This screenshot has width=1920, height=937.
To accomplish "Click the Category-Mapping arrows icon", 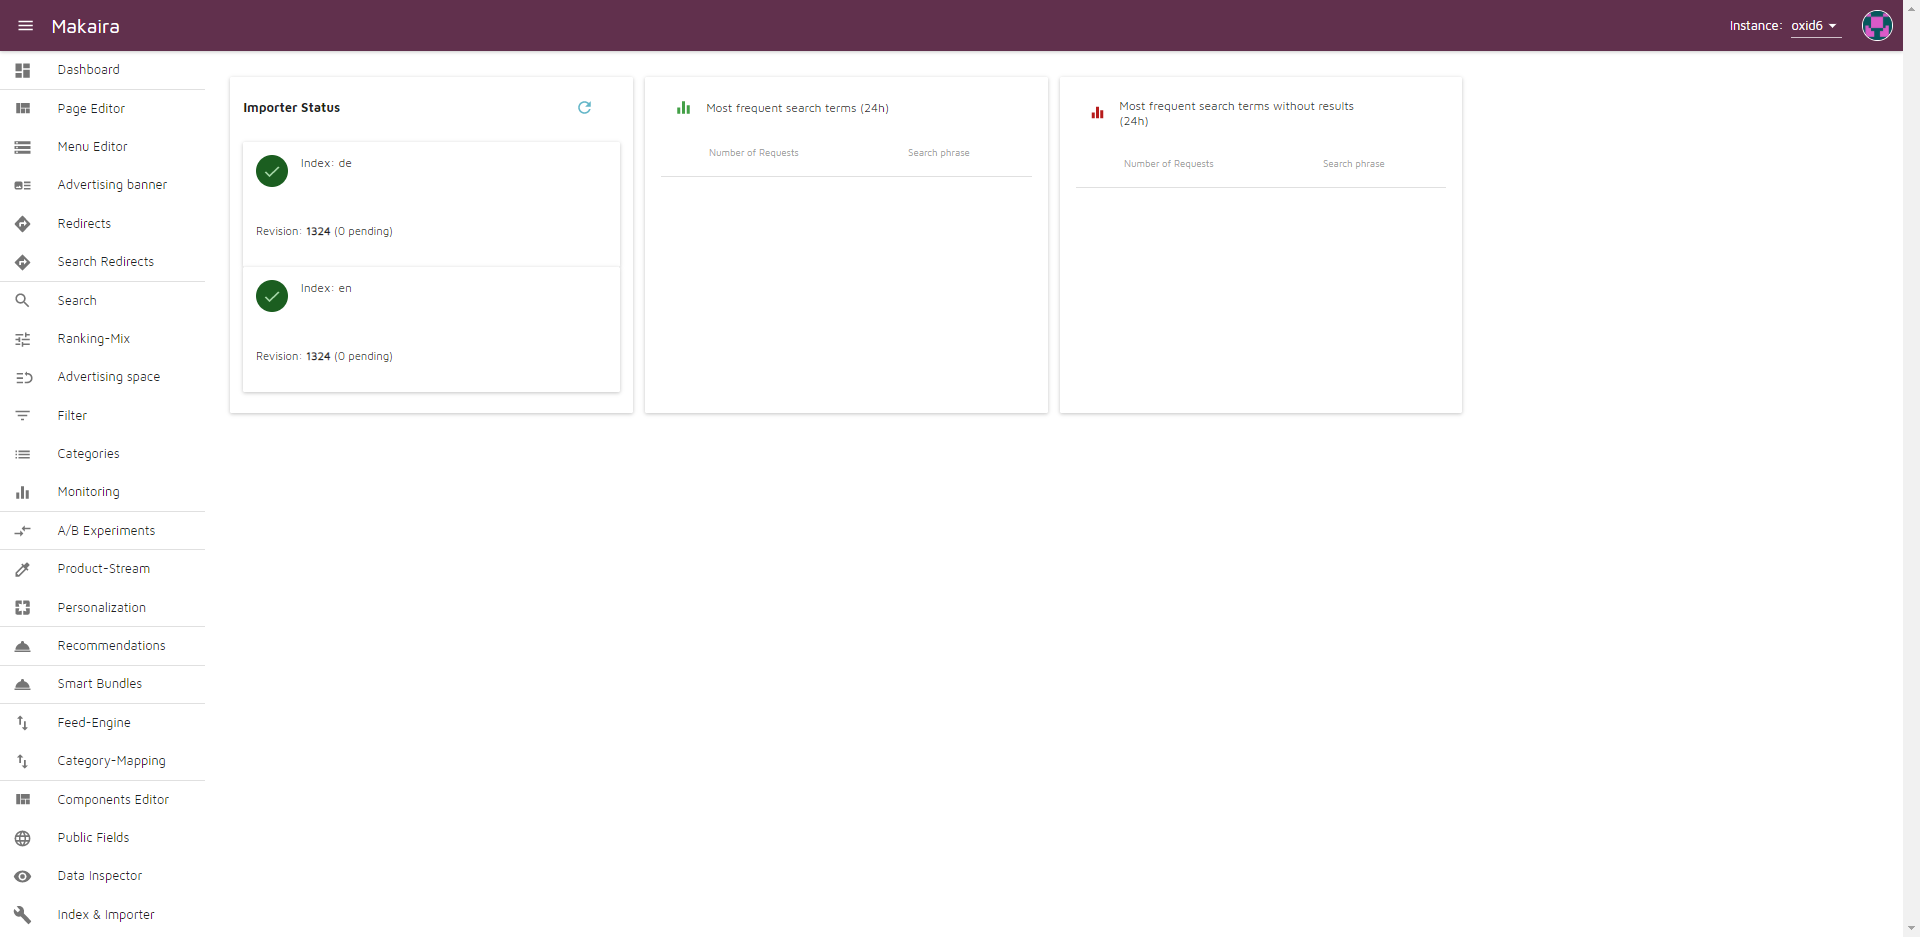I will click(23, 761).
